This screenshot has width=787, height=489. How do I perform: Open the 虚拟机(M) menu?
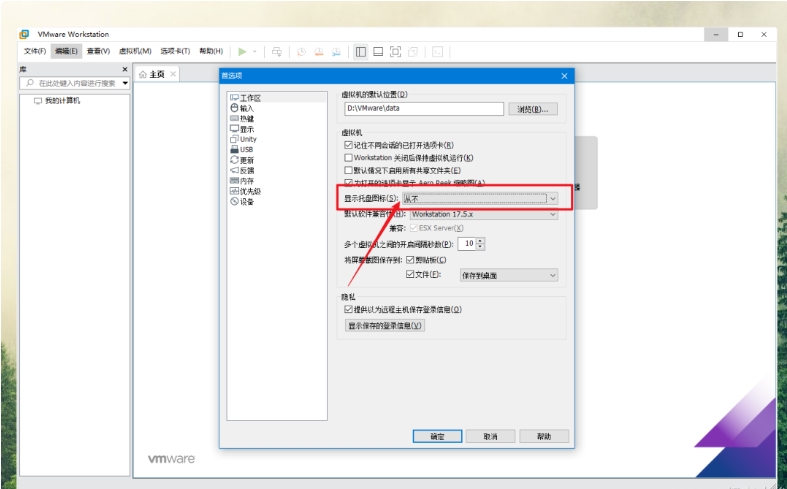(135, 51)
